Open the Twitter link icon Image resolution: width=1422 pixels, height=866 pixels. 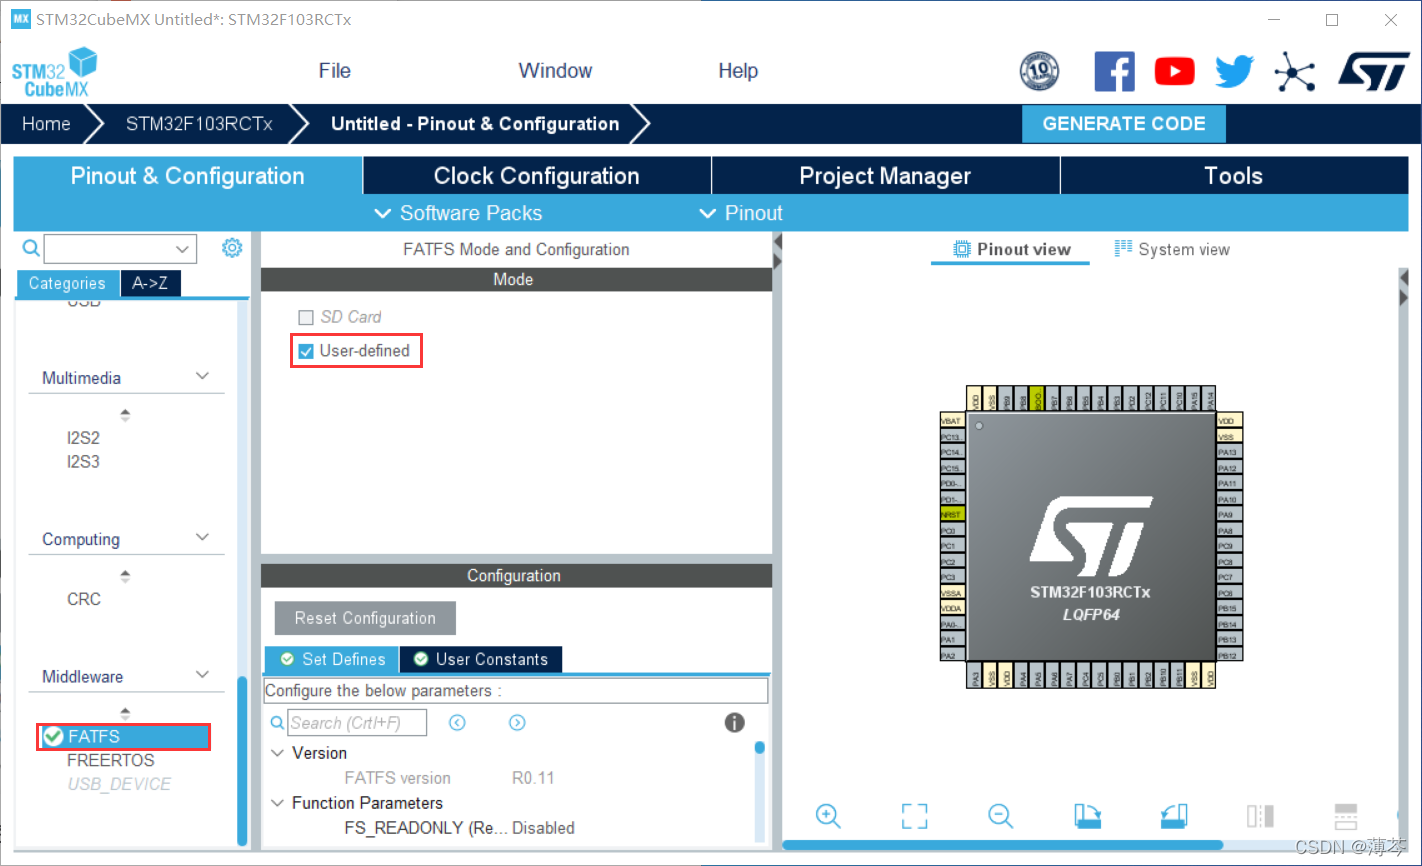(1234, 71)
